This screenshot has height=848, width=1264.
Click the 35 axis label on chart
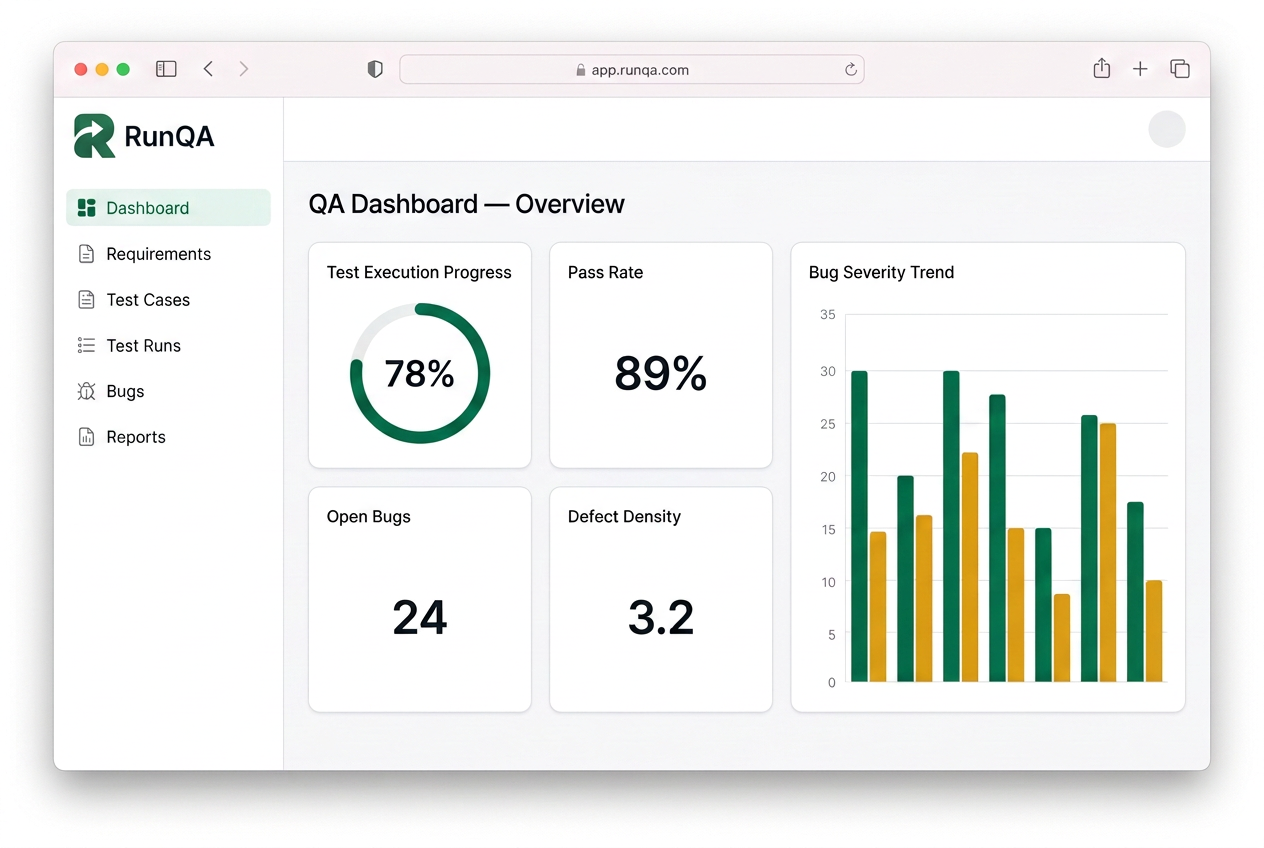(x=827, y=314)
